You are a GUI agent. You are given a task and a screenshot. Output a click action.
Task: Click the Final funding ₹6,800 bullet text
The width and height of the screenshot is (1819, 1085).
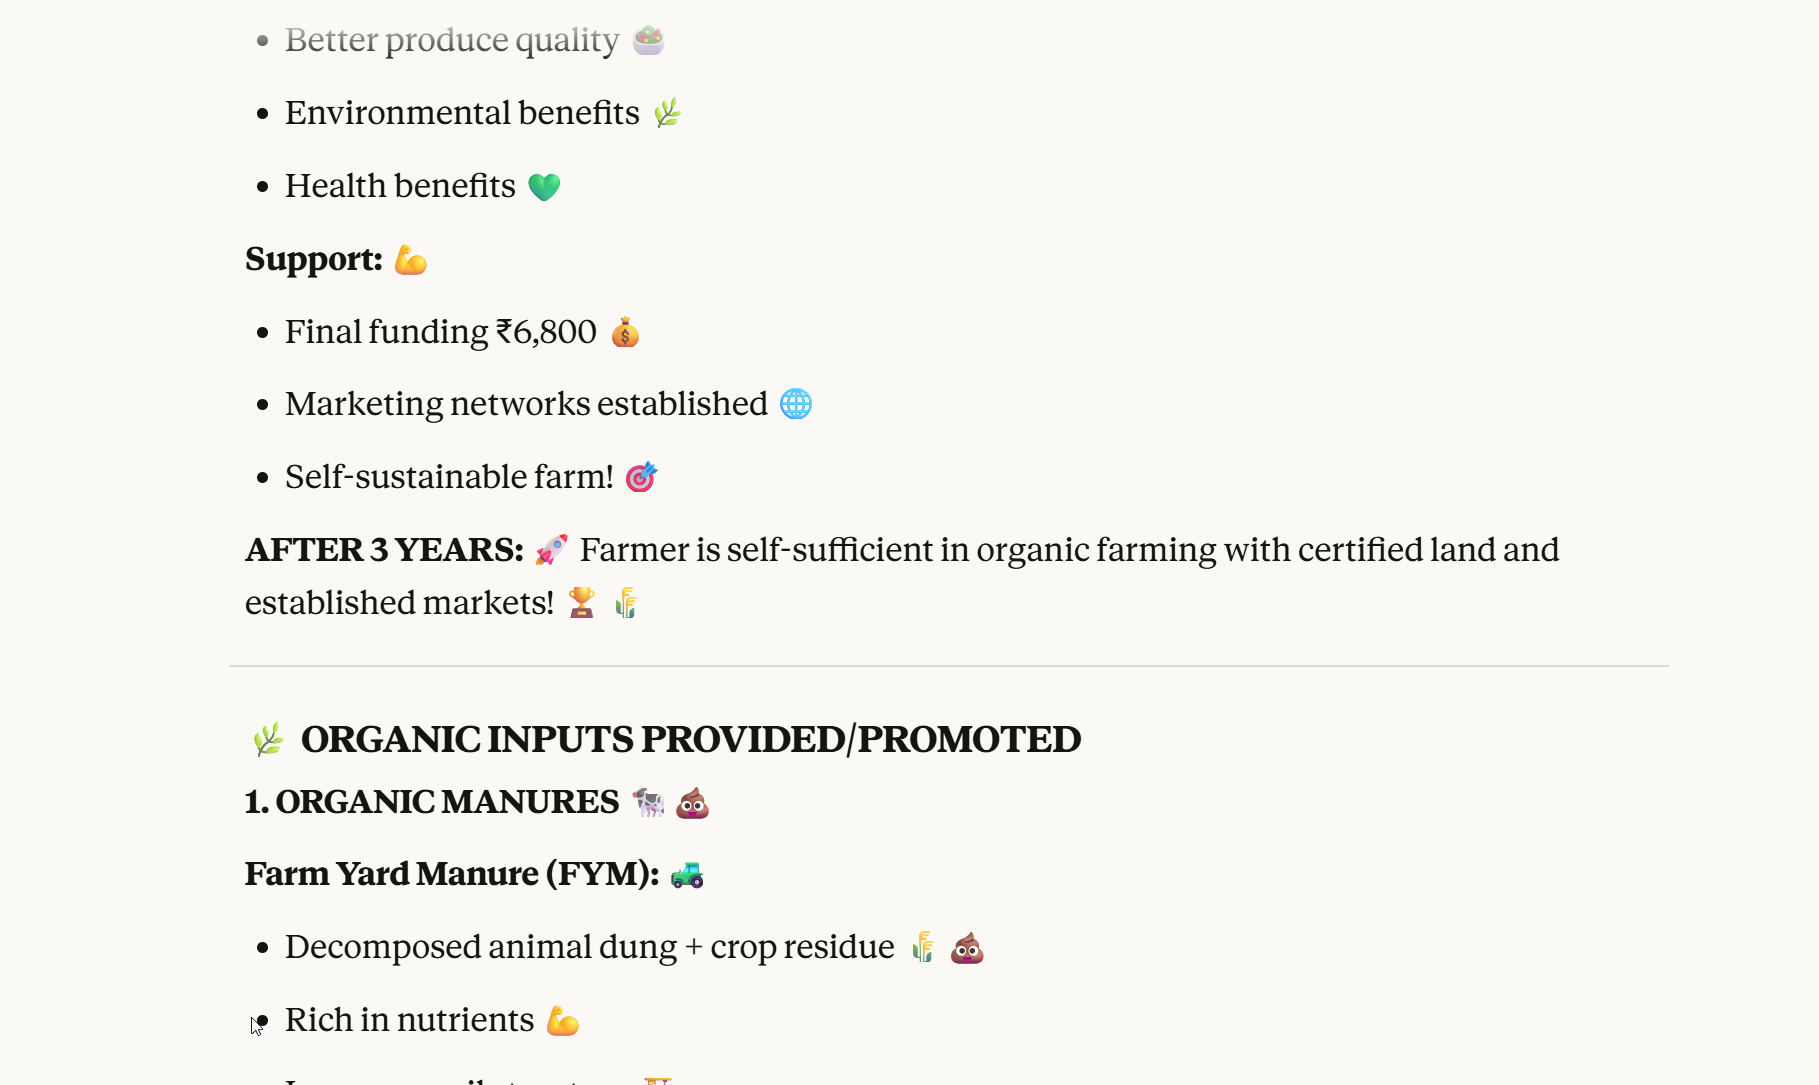click(440, 332)
